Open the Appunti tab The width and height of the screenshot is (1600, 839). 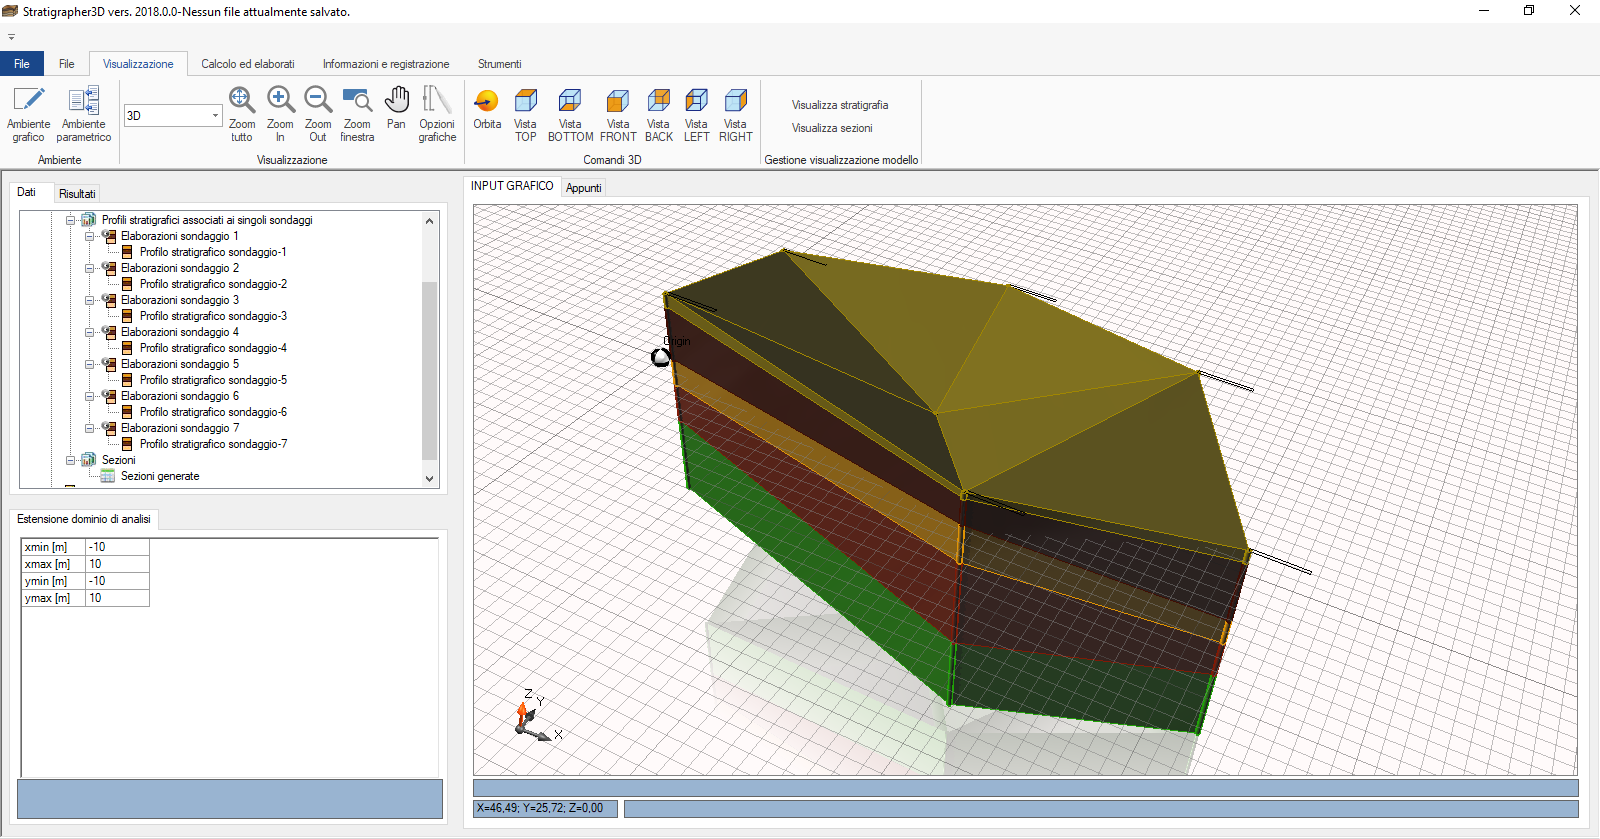coord(584,188)
